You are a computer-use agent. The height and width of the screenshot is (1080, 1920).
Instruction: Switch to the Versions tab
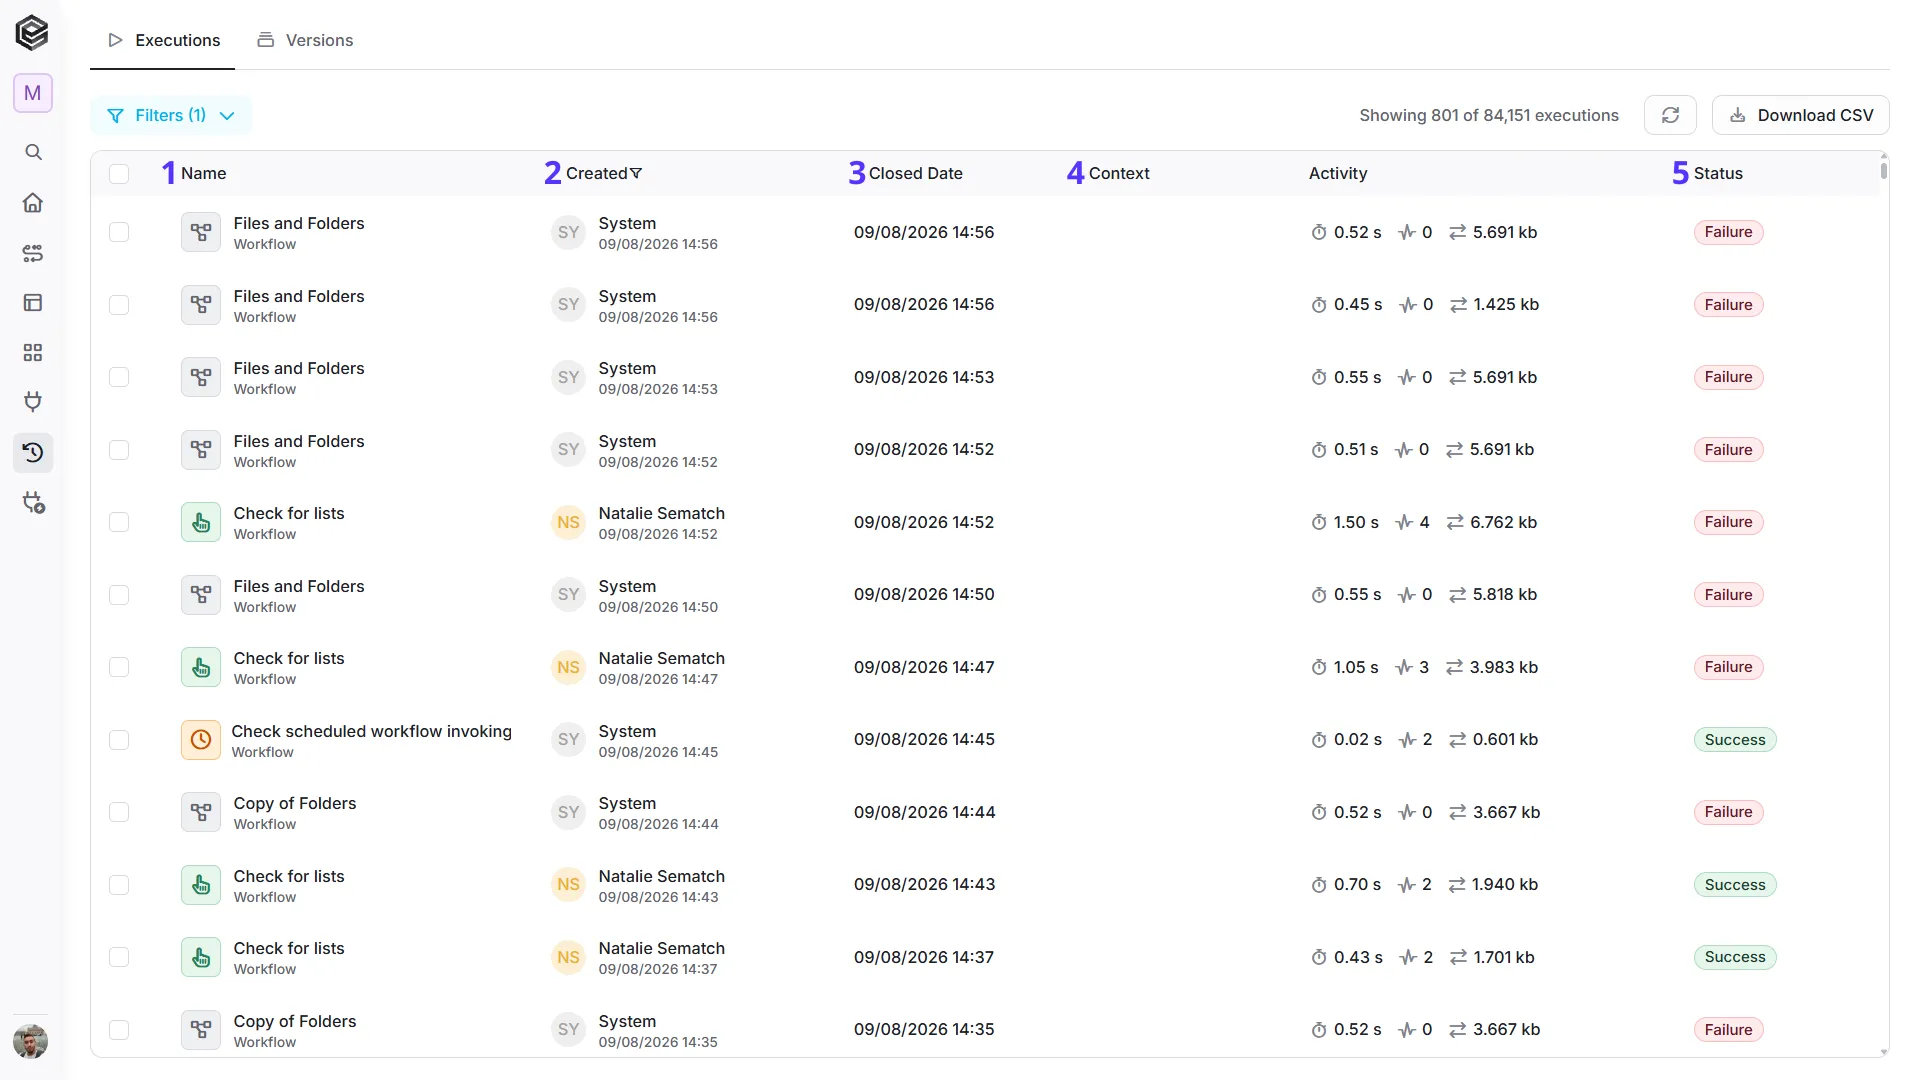tap(305, 40)
